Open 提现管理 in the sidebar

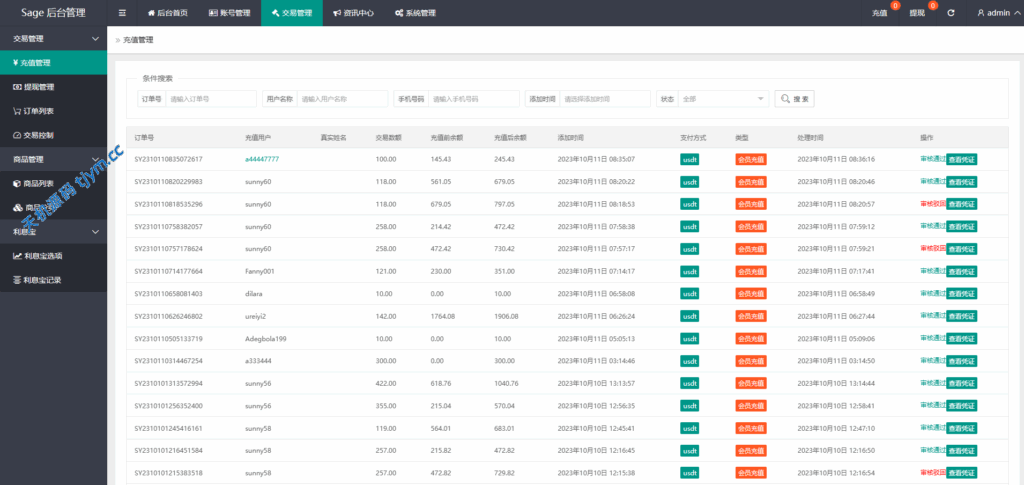click(38, 87)
